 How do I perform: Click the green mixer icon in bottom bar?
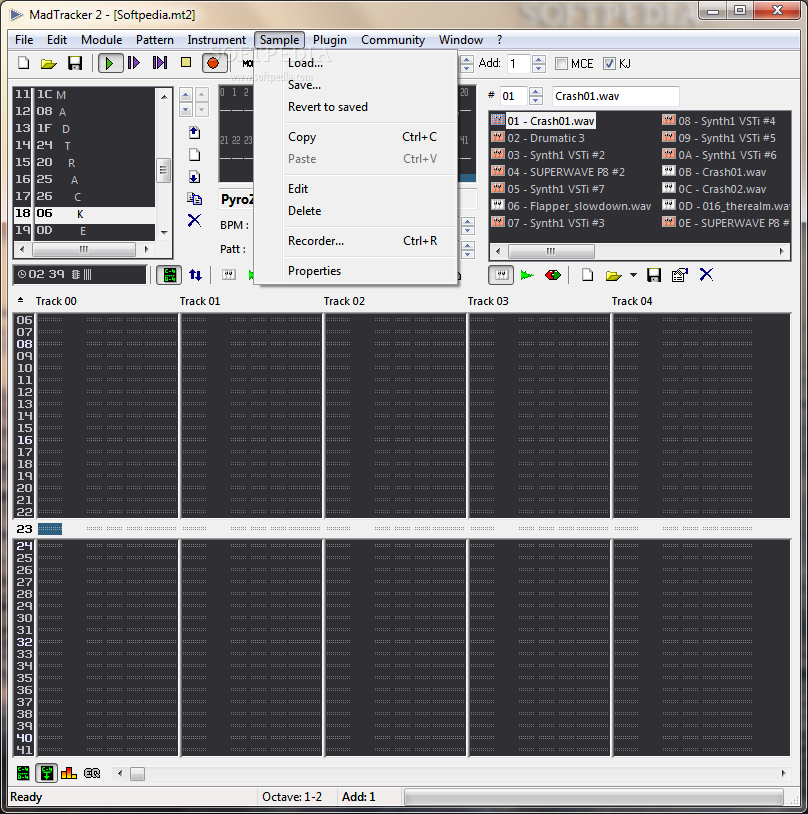click(x=47, y=773)
